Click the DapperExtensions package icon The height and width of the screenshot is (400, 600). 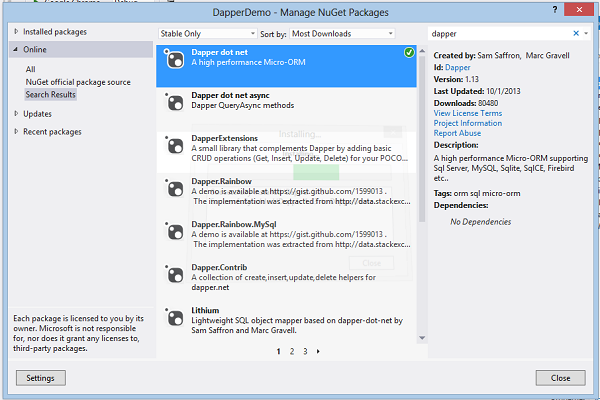[x=174, y=145]
